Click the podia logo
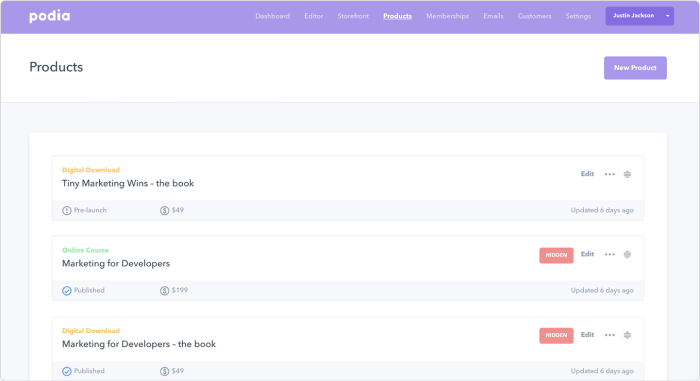The height and width of the screenshot is (381, 700). point(50,16)
